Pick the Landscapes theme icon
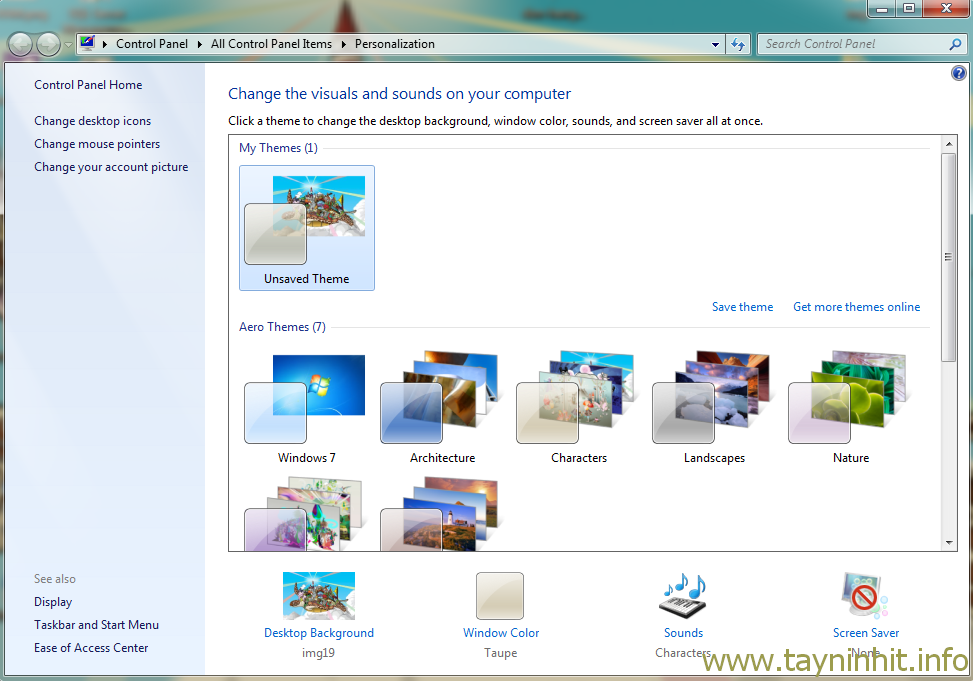This screenshot has width=973, height=681. click(x=714, y=399)
